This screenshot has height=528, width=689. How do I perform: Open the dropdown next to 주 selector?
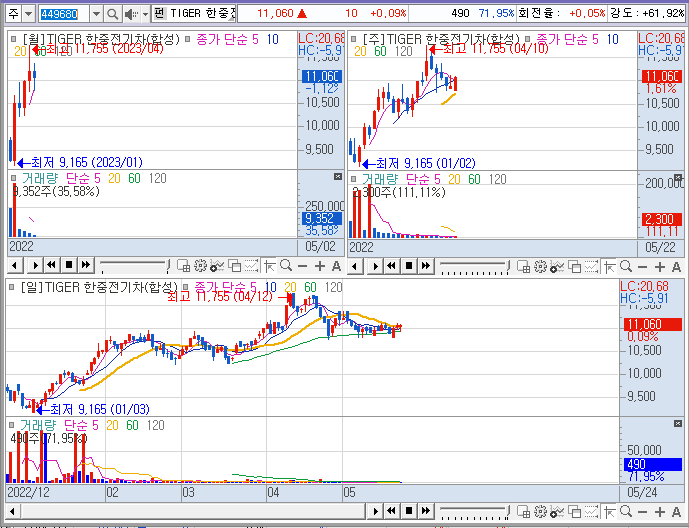(29, 14)
